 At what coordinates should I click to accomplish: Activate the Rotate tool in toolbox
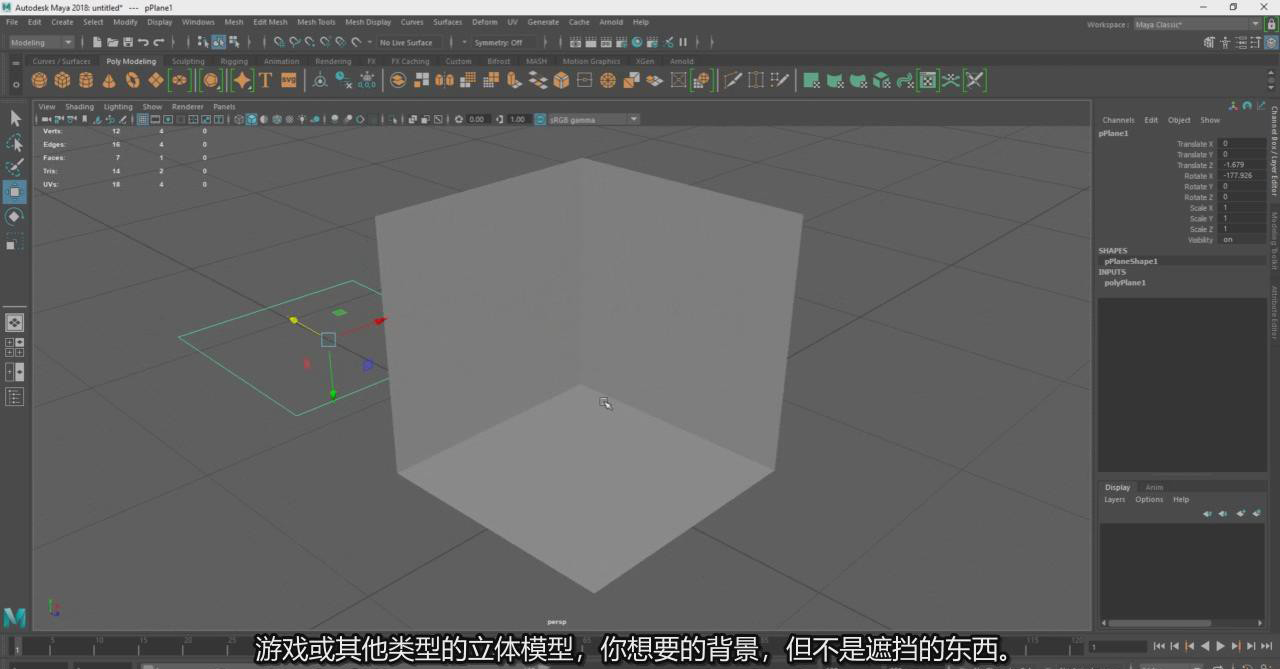point(15,216)
